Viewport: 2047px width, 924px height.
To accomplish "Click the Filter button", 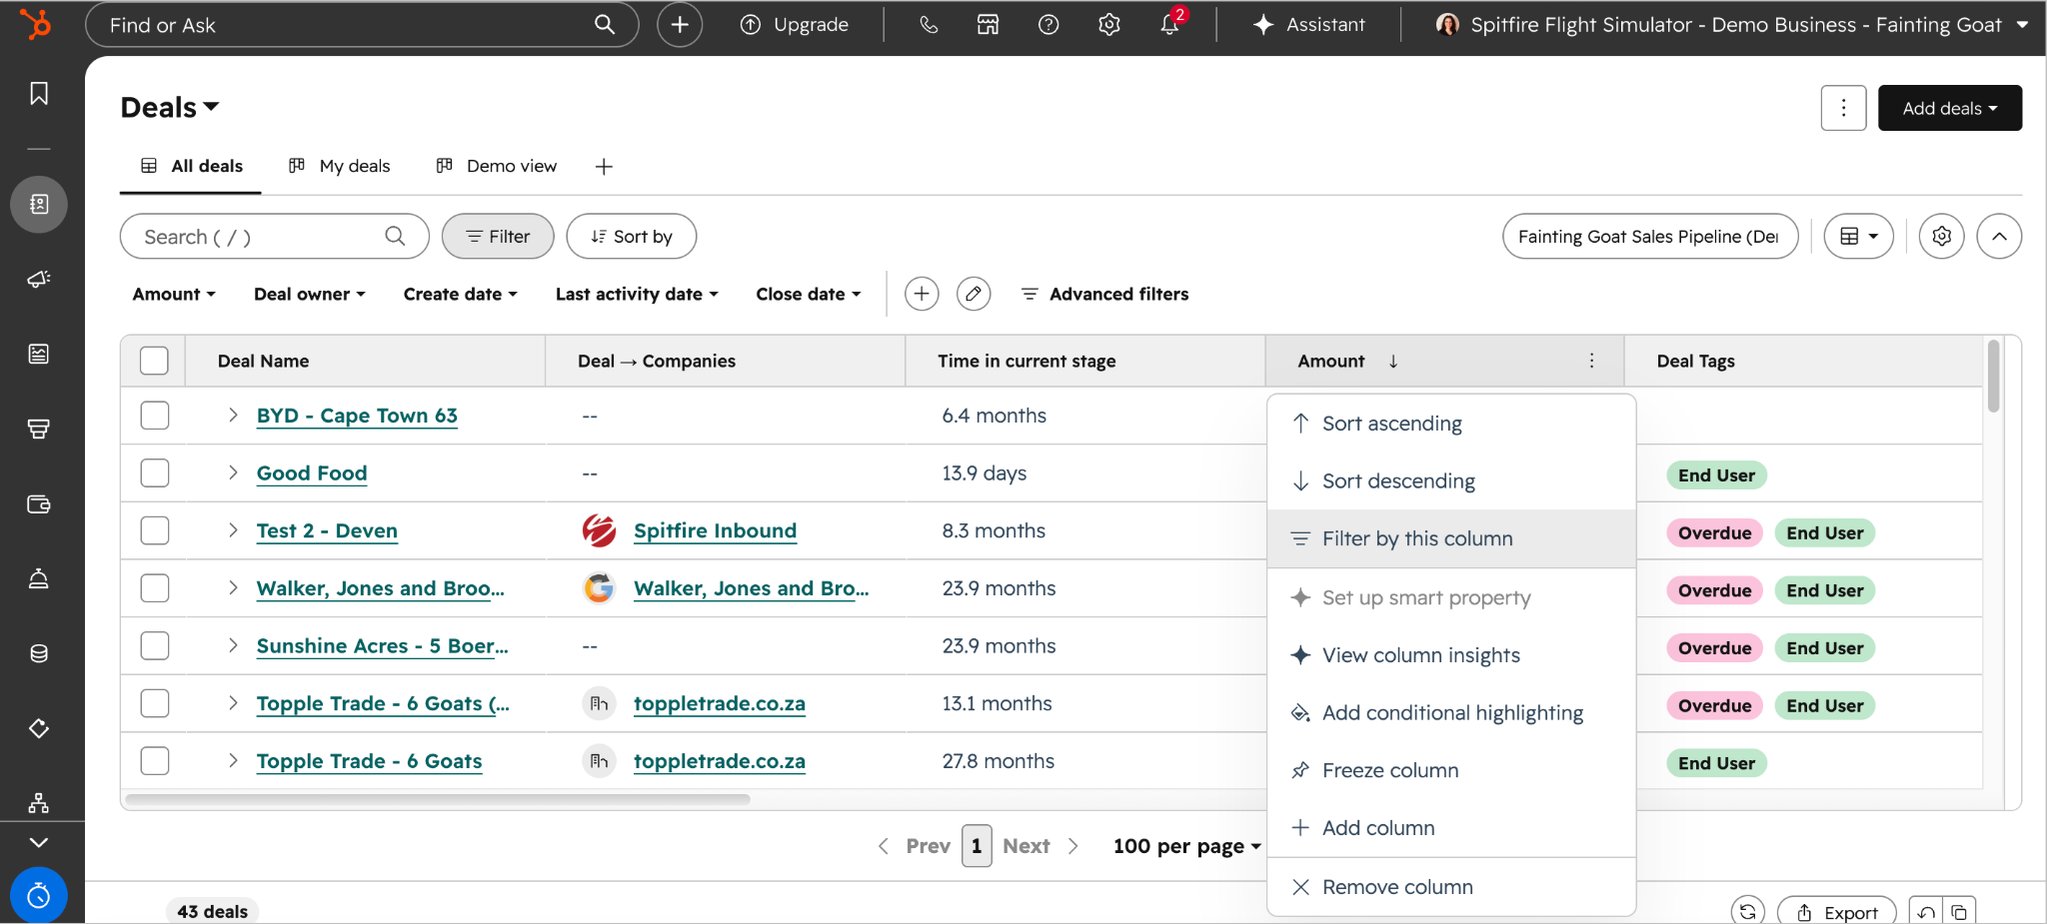I will click(498, 236).
